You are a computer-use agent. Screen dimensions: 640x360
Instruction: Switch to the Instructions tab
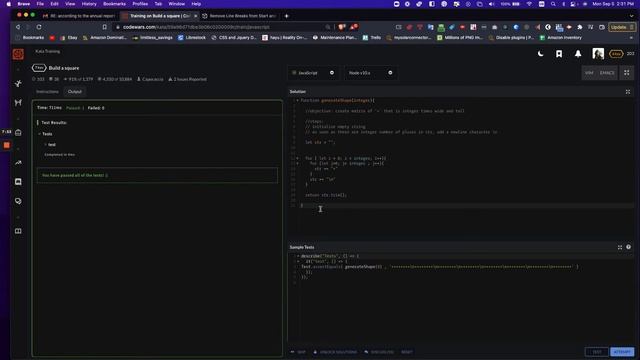(x=47, y=91)
